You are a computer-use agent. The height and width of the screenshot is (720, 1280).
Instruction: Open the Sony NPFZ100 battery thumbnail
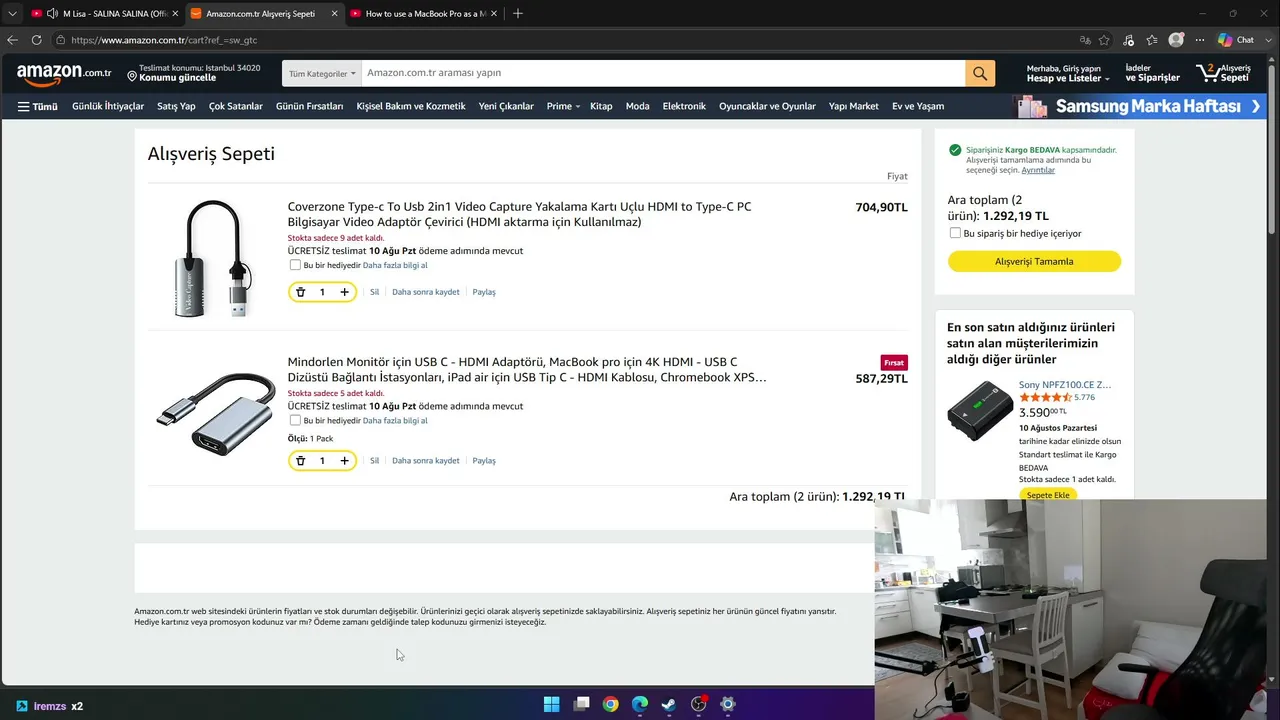tap(980, 410)
